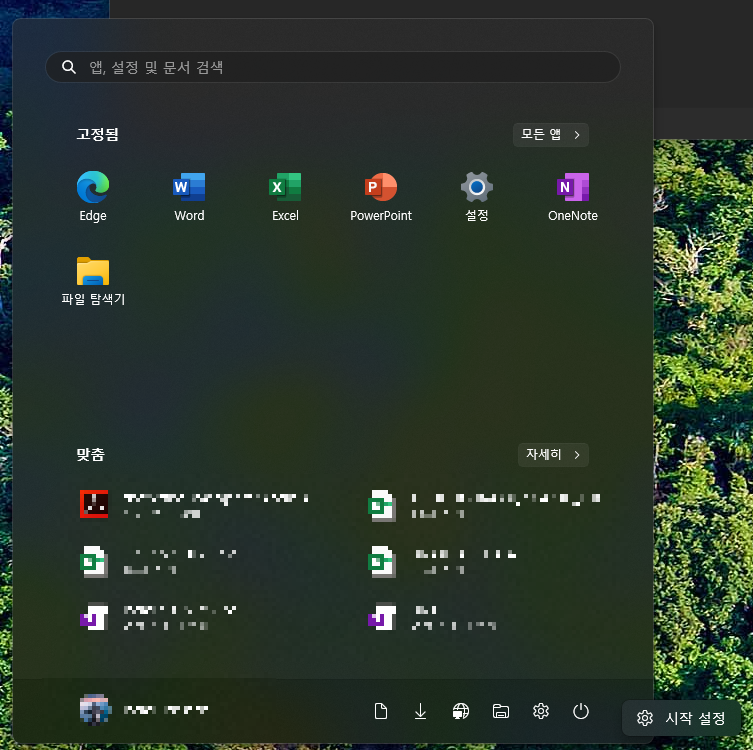The height and width of the screenshot is (750, 753).
Task: Open Settings gear icon next to power
Action: 541,711
